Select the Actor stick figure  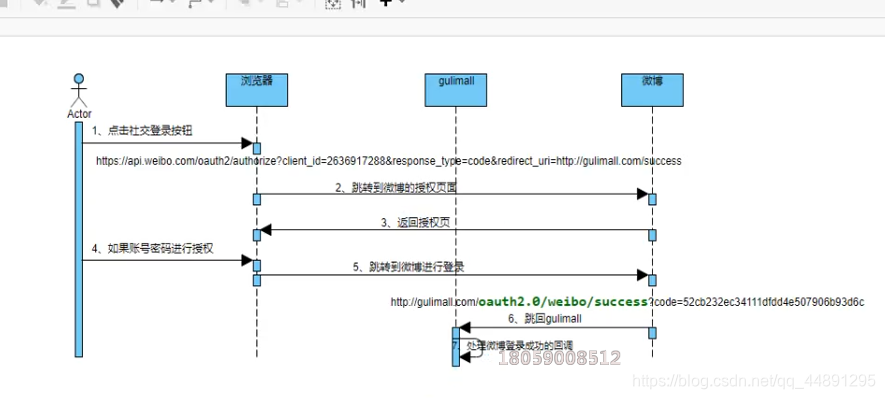click(x=79, y=90)
